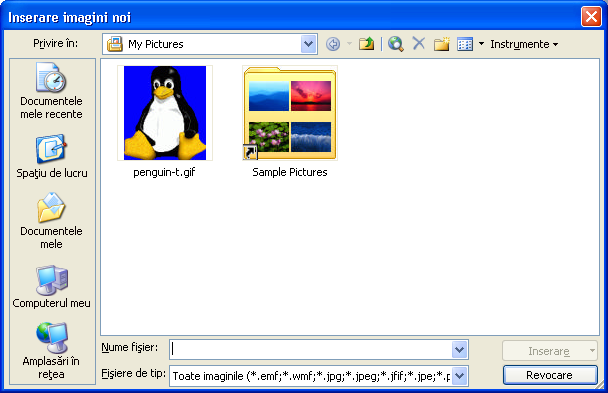This screenshot has height=393, width=608.
Task: Expand the Inserare button dropdown arrow
Action: click(592, 351)
